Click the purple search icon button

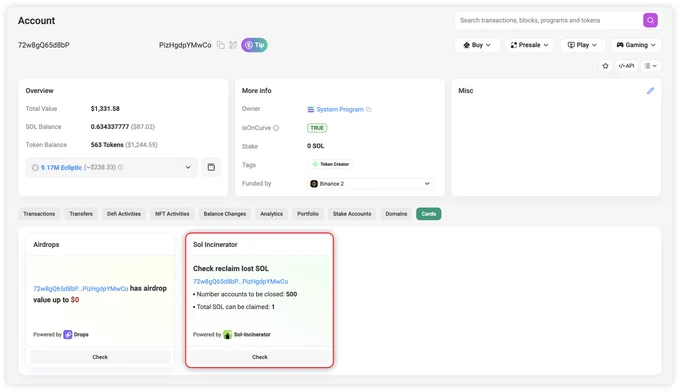[650, 20]
